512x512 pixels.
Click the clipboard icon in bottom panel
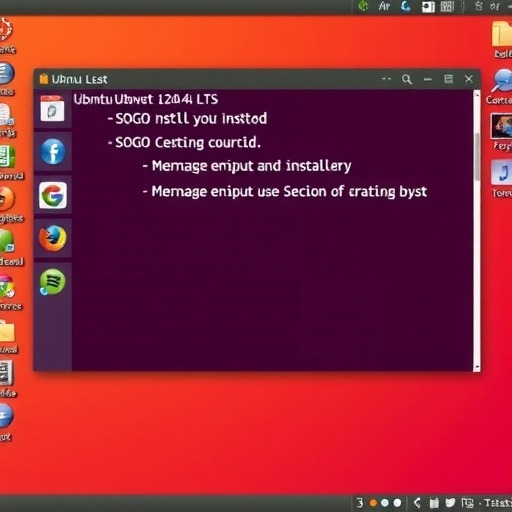[434, 503]
